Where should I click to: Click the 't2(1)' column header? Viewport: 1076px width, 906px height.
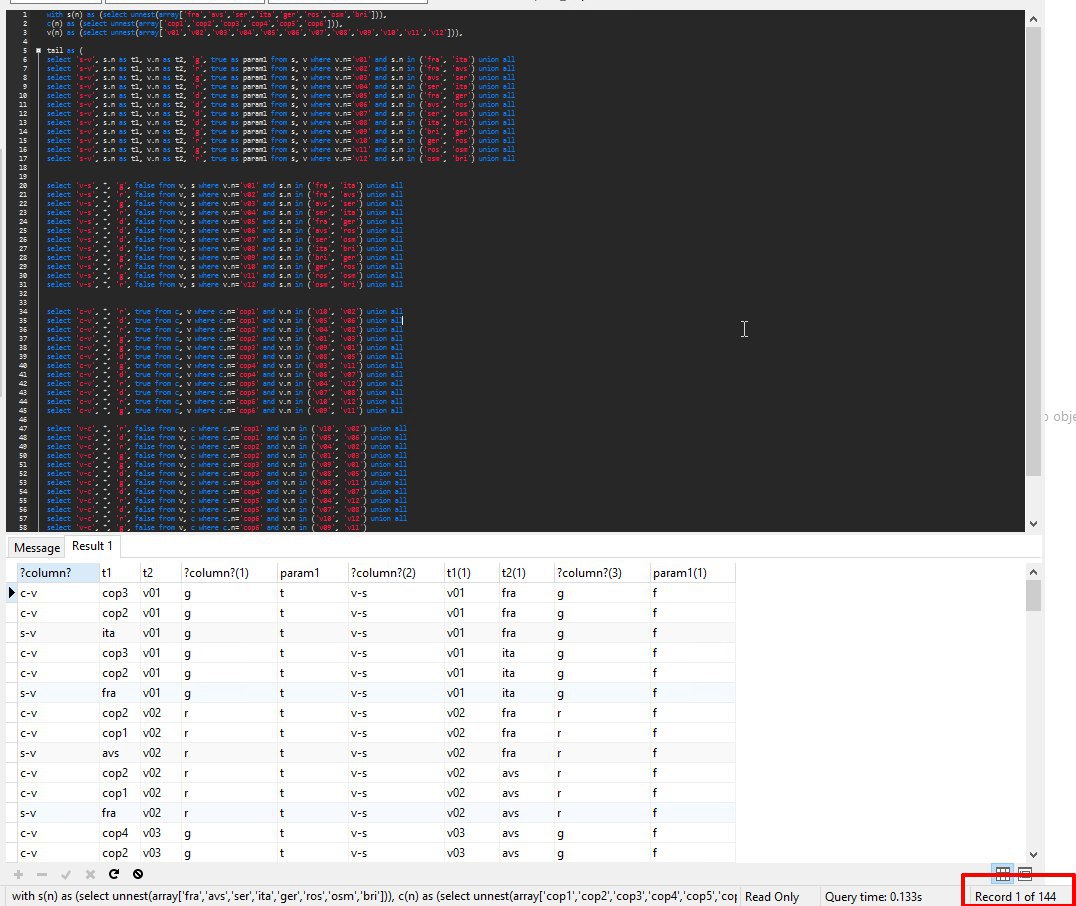pyautogui.click(x=526, y=572)
